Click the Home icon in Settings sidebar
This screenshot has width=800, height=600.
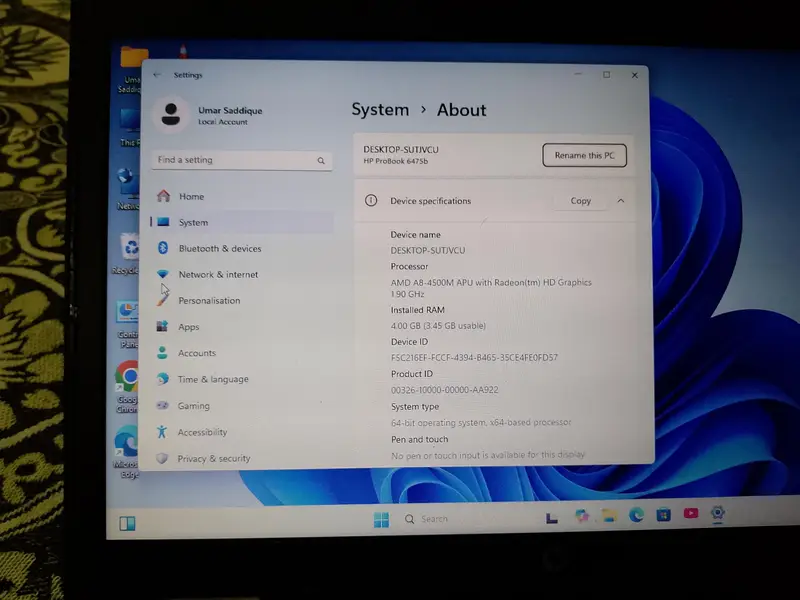[x=163, y=196]
